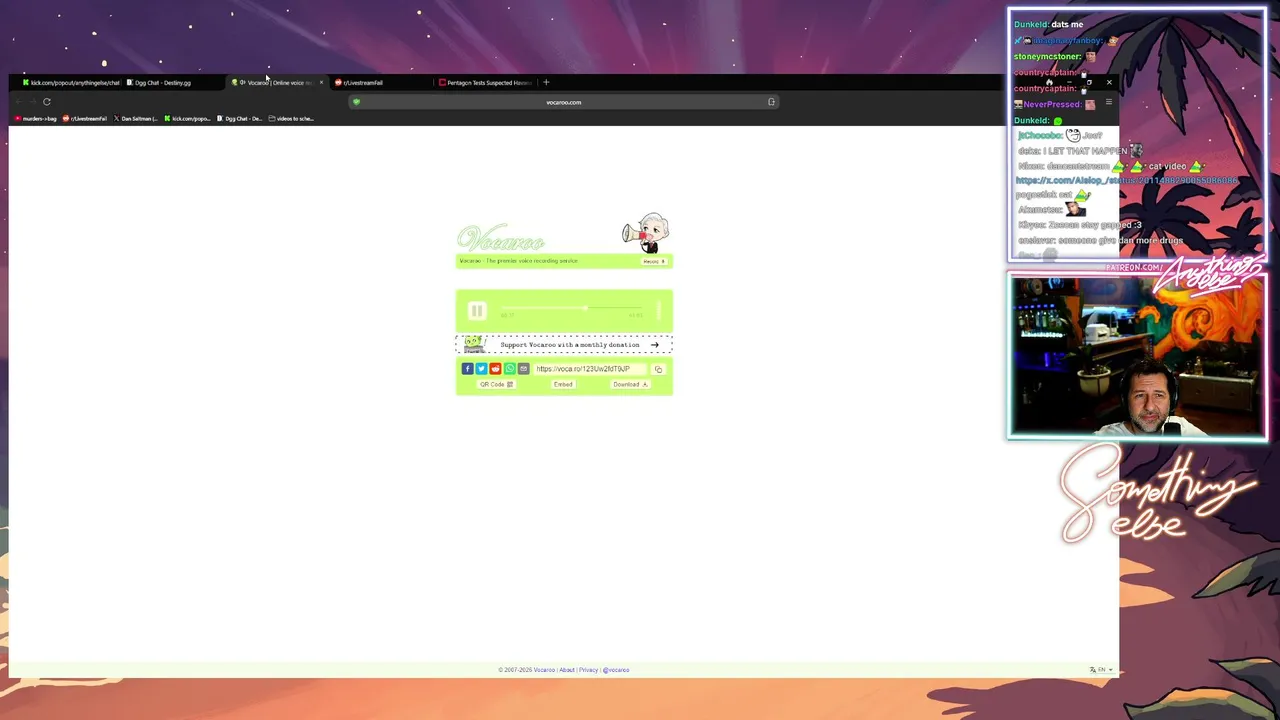Share the recording on Twitter
Screen dimensions: 1280x720
481,369
